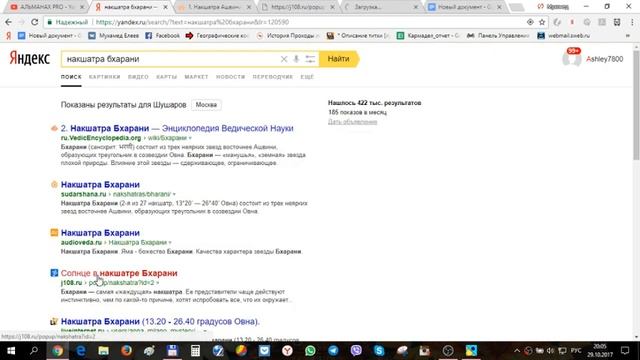Open the Панель Управления bookmark
The height and width of the screenshot is (360, 640).
[x=498, y=36]
